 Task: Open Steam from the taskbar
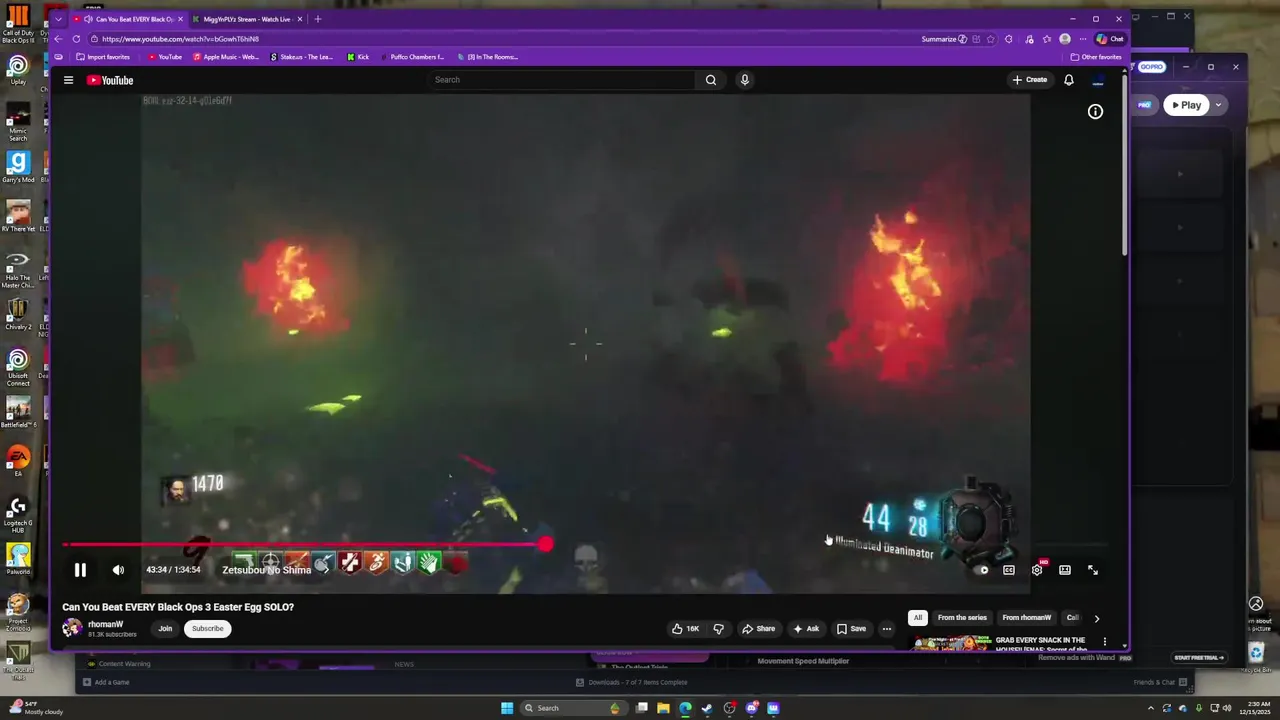point(707,708)
